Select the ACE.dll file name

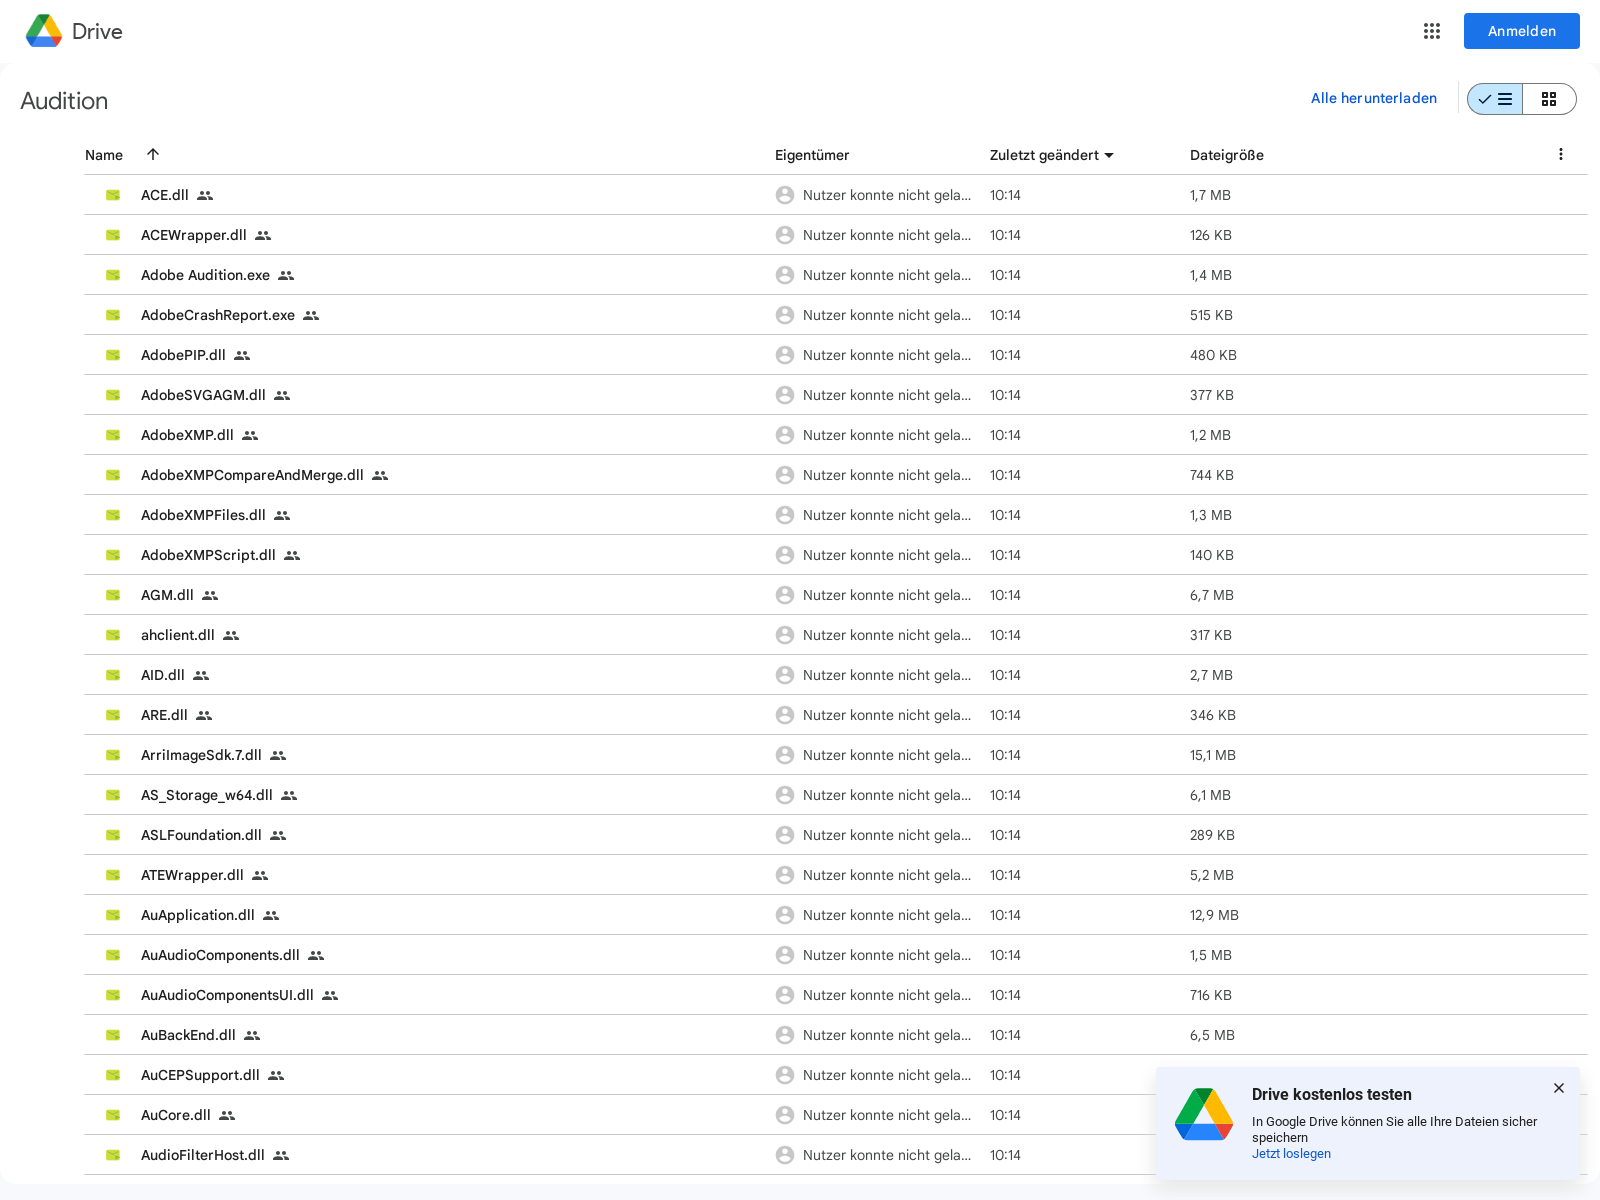[165, 195]
